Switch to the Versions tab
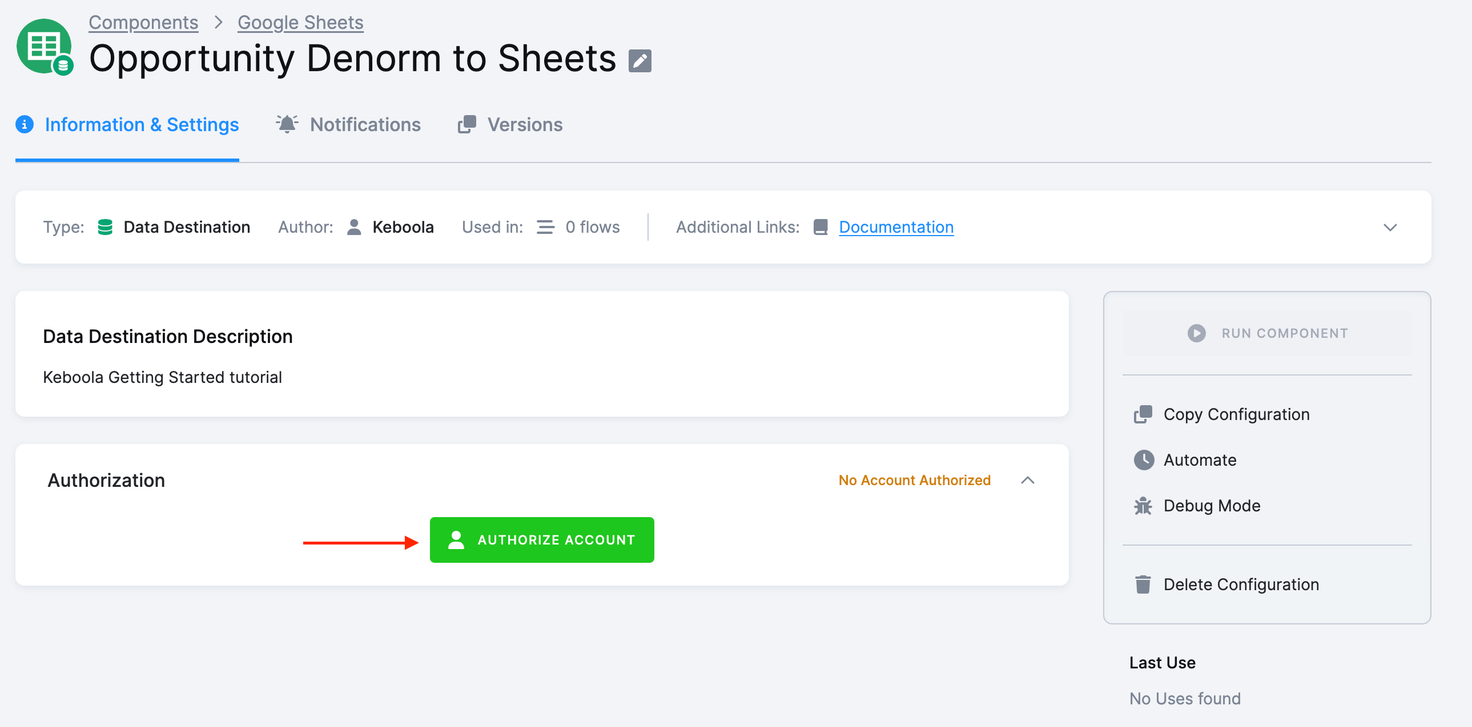Viewport: 1472px width, 727px height. pyautogui.click(x=510, y=125)
